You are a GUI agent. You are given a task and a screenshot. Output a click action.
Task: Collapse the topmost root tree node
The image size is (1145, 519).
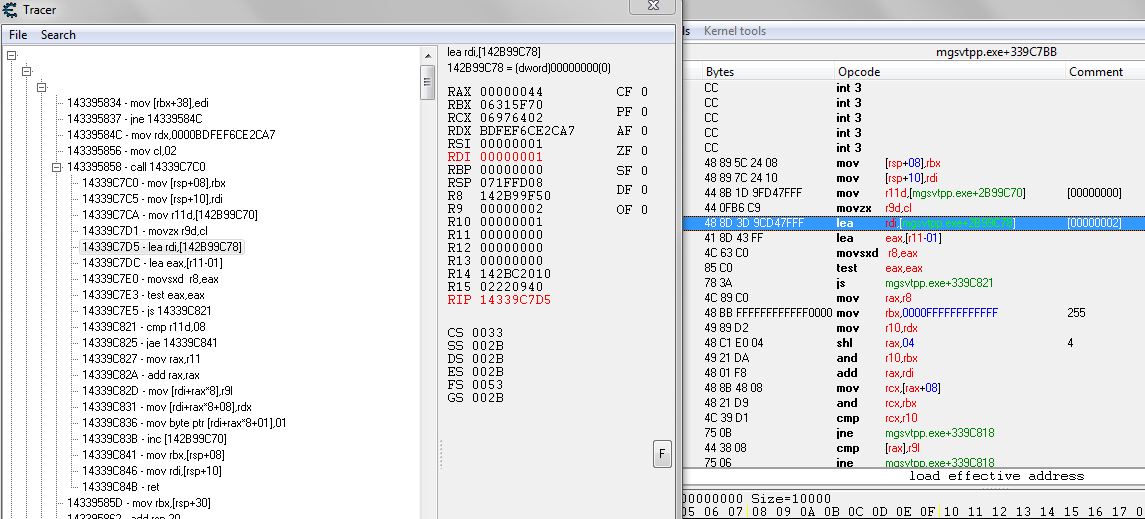point(12,56)
